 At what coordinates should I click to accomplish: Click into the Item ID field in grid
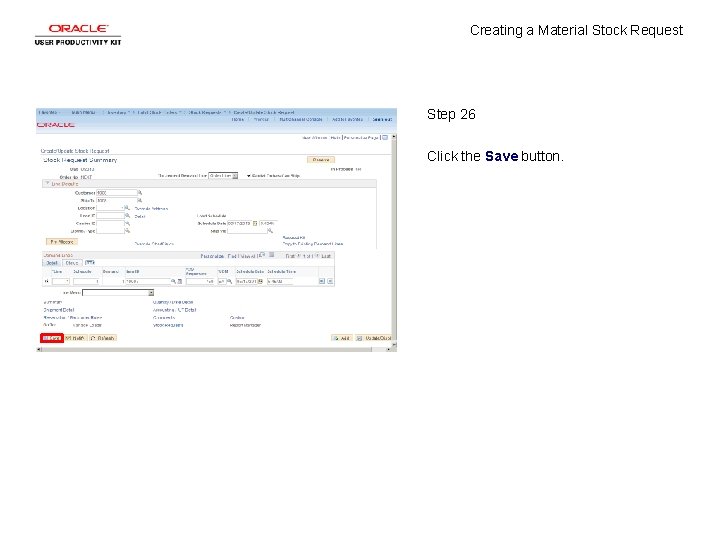pos(148,281)
